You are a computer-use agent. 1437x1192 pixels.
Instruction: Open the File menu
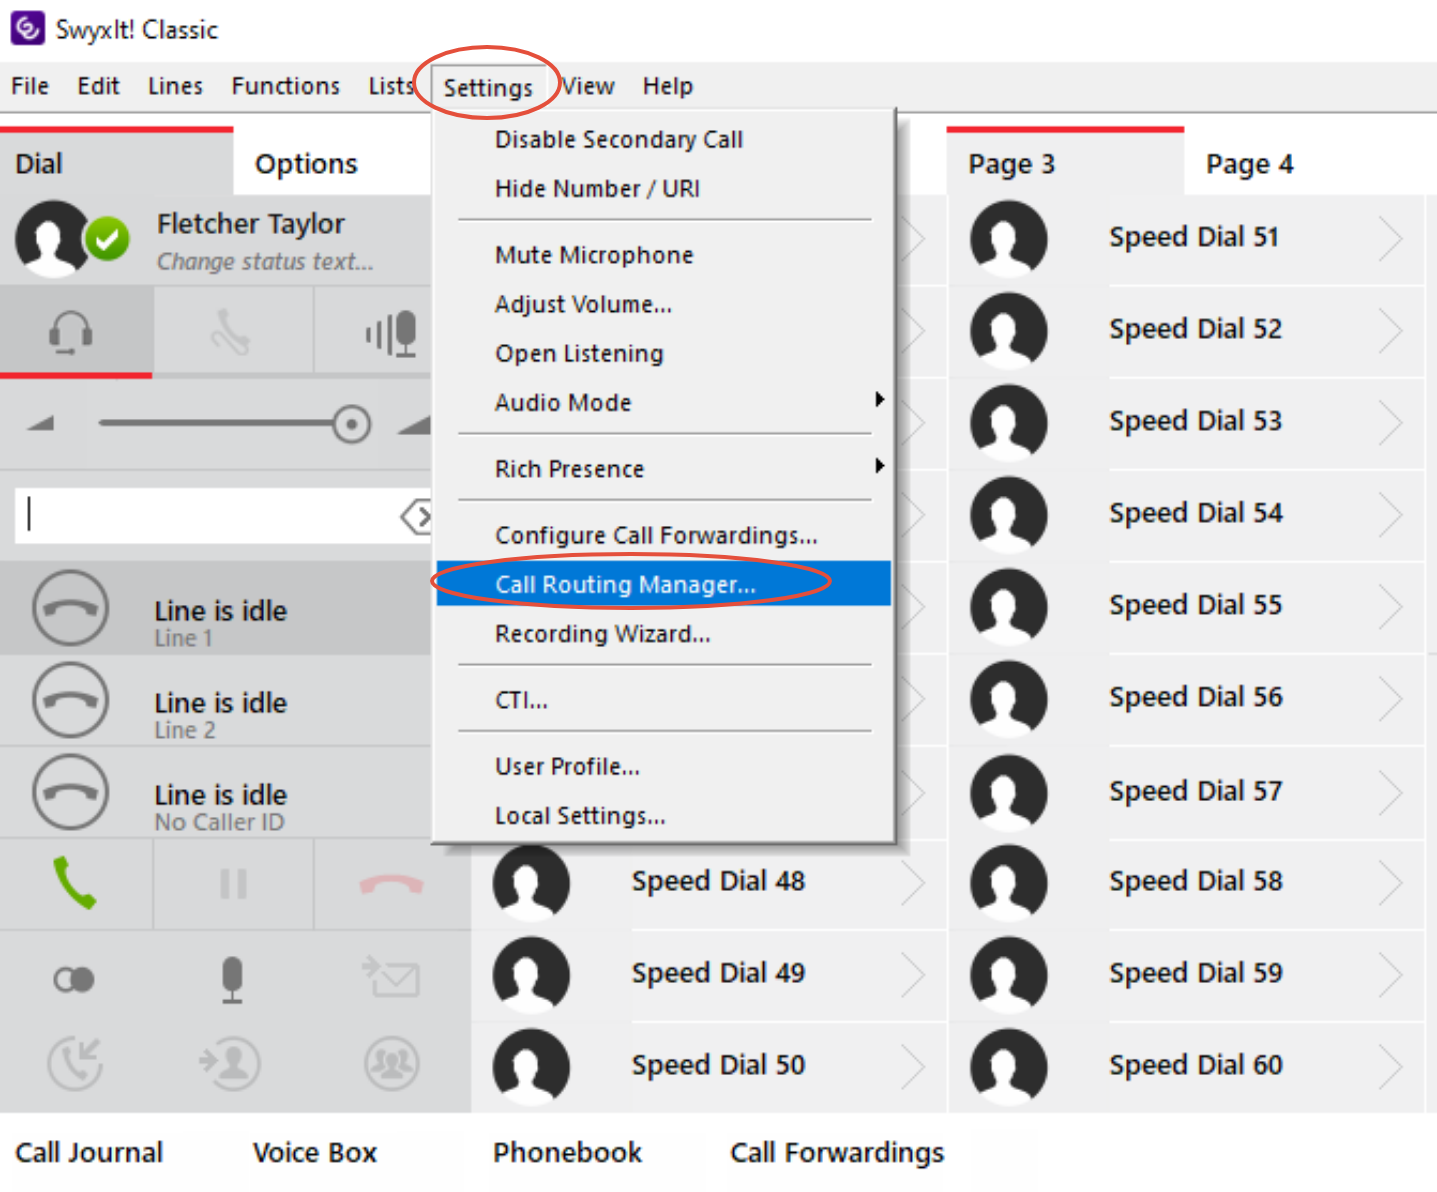(x=30, y=86)
